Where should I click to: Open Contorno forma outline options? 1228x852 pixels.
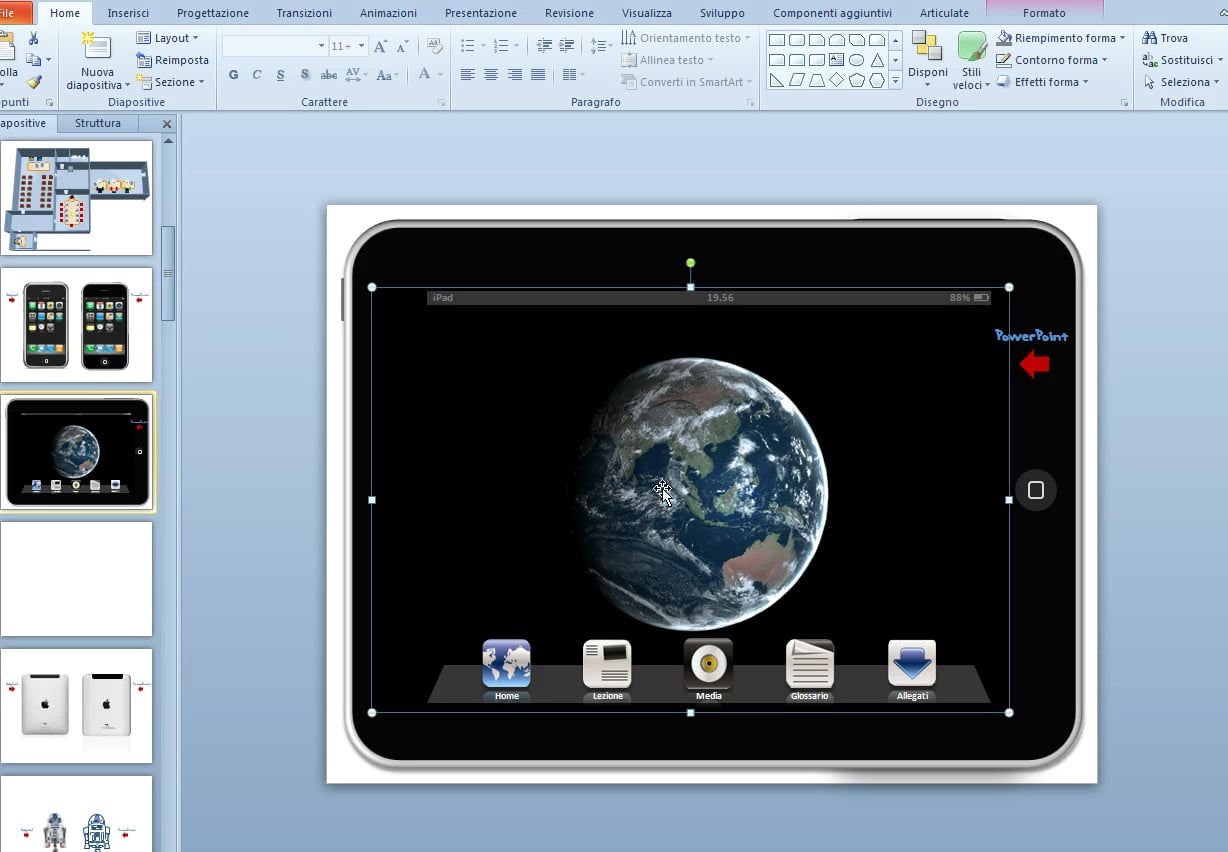point(1053,60)
